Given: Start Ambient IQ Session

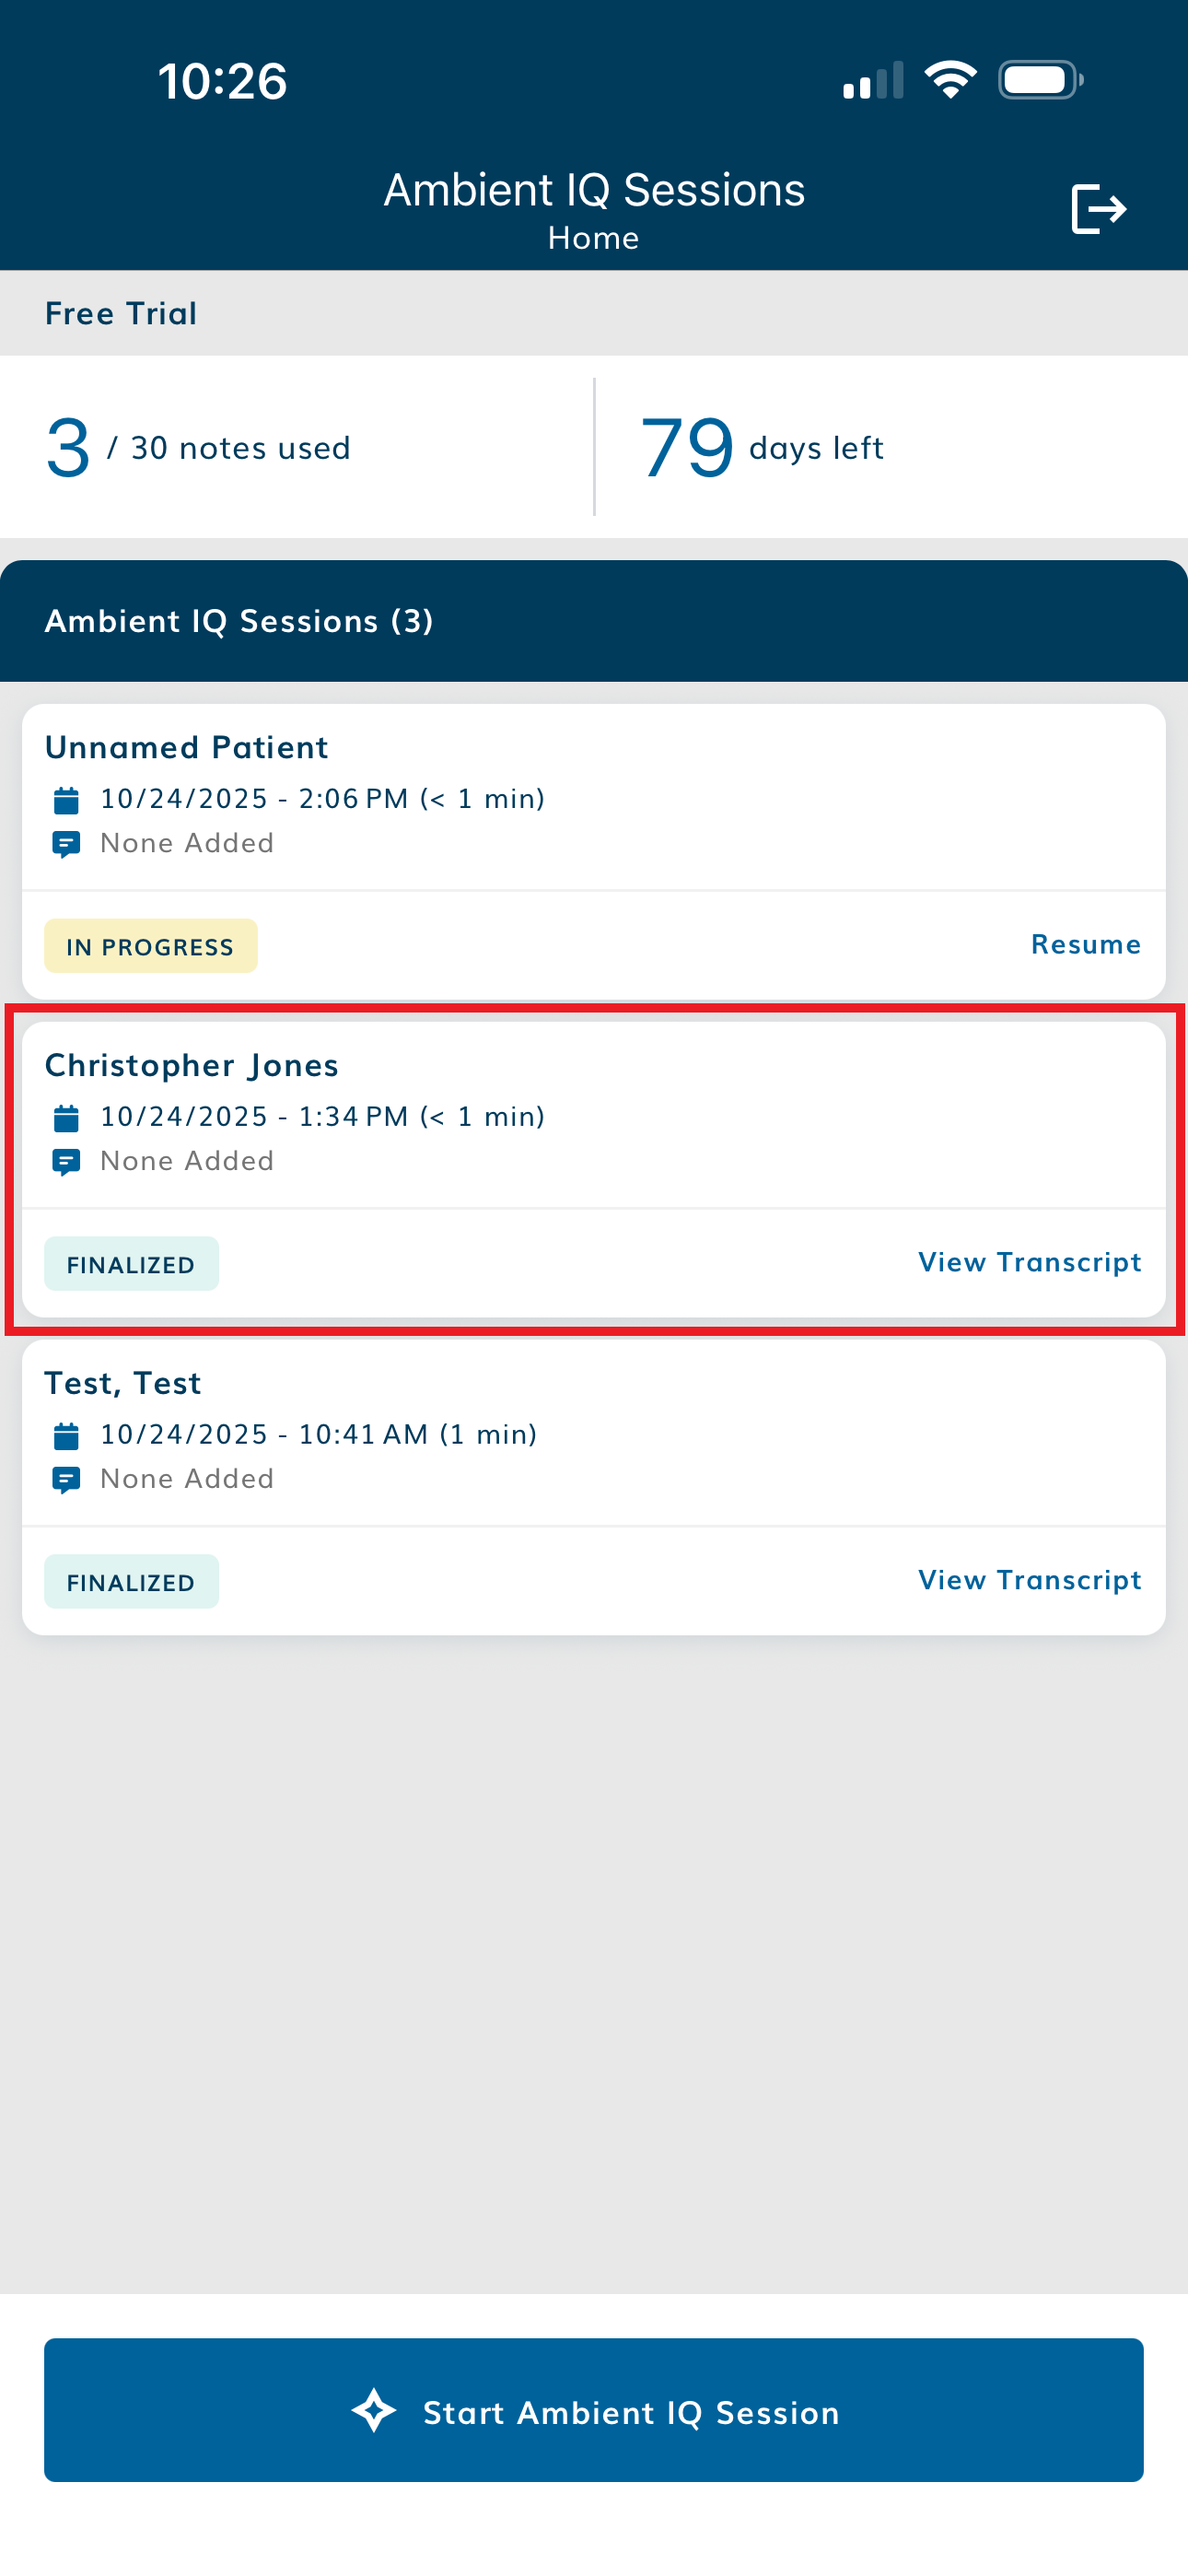Looking at the screenshot, I should tap(594, 2410).
